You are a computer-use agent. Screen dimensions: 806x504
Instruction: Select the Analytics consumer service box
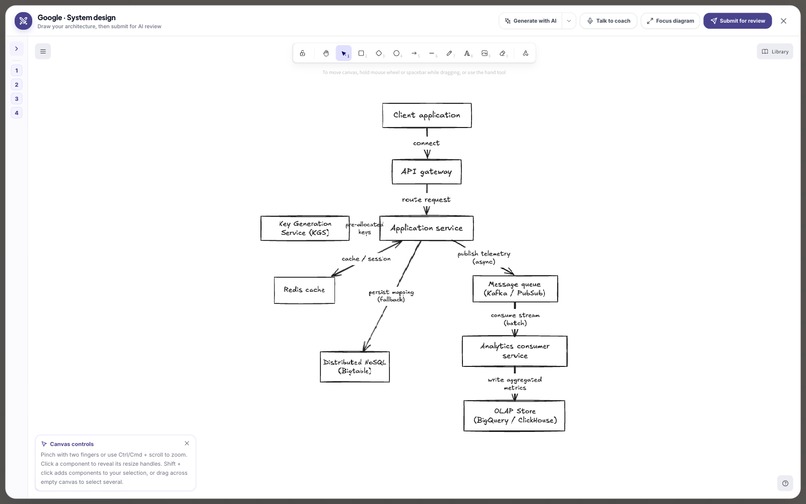point(515,351)
